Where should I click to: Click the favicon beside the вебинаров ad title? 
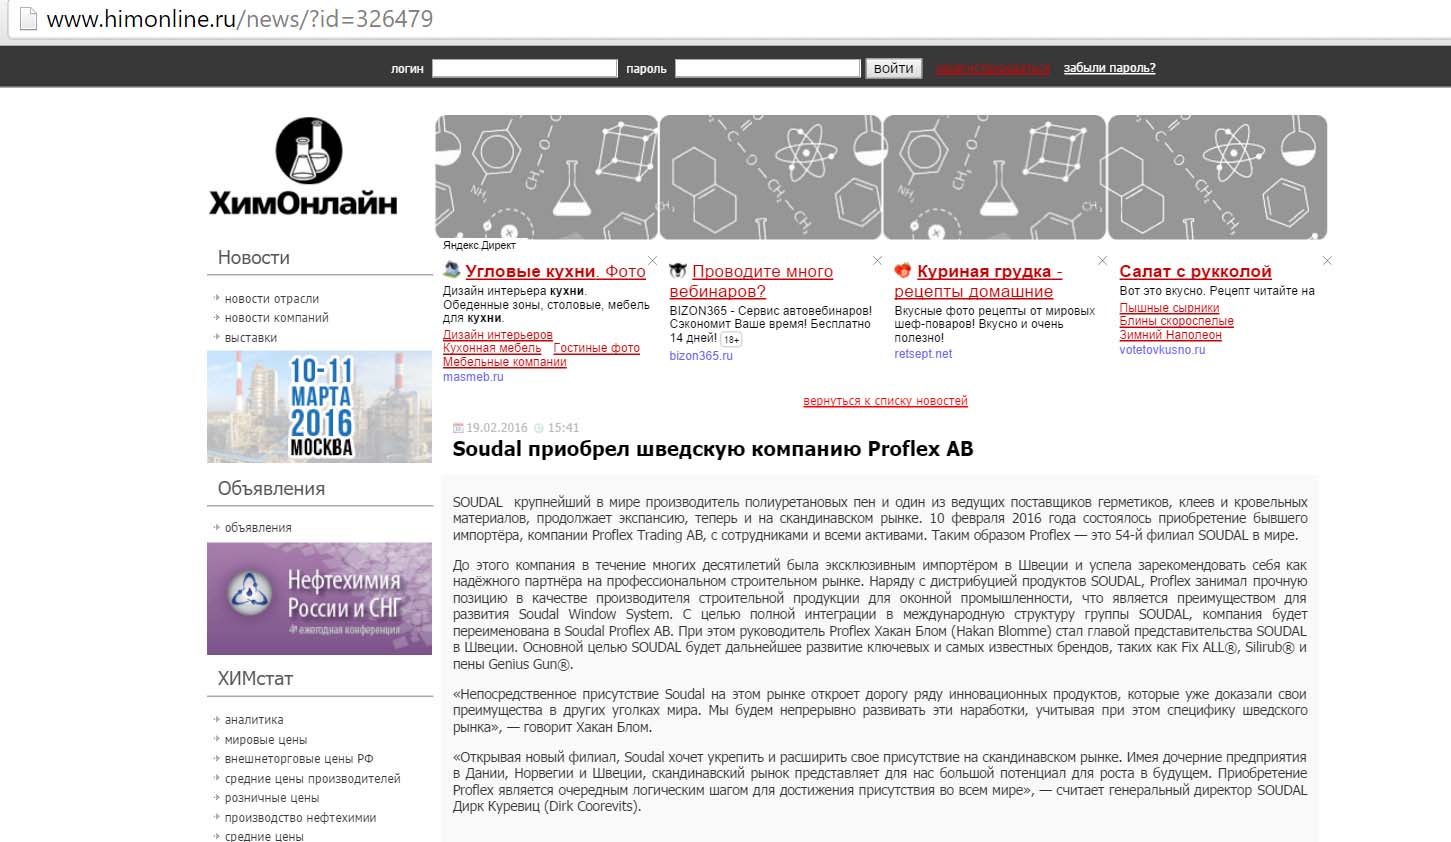click(678, 270)
